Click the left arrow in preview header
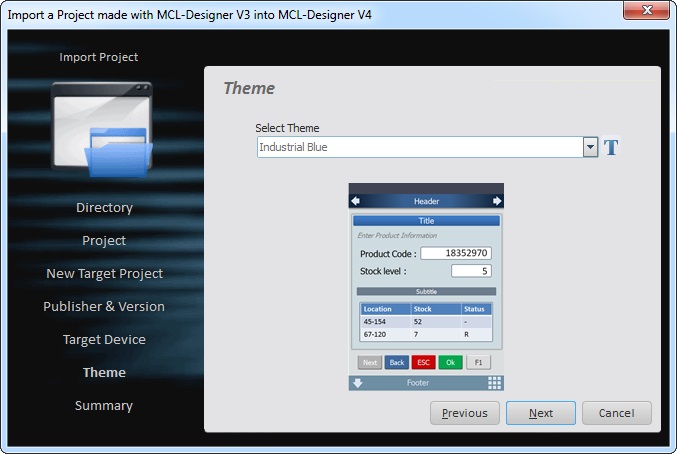Viewport: 677px width, 454px height. pyautogui.click(x=355, y=201)
